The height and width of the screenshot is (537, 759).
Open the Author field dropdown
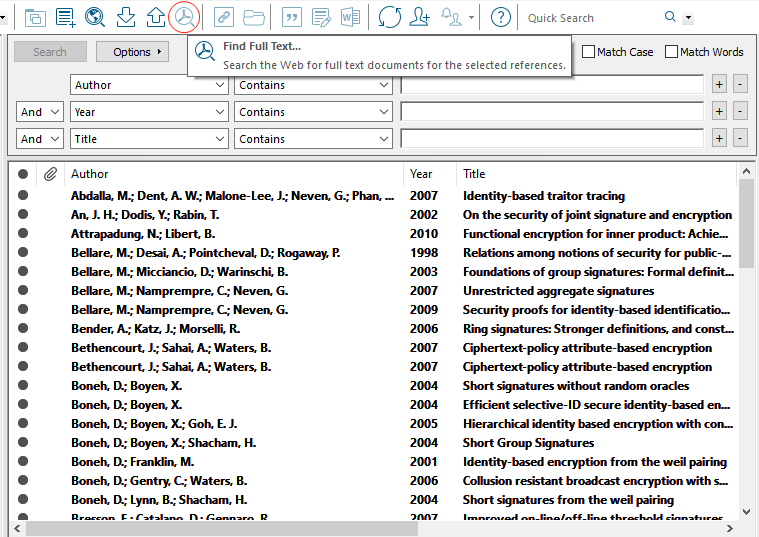(x=149, y=85)
